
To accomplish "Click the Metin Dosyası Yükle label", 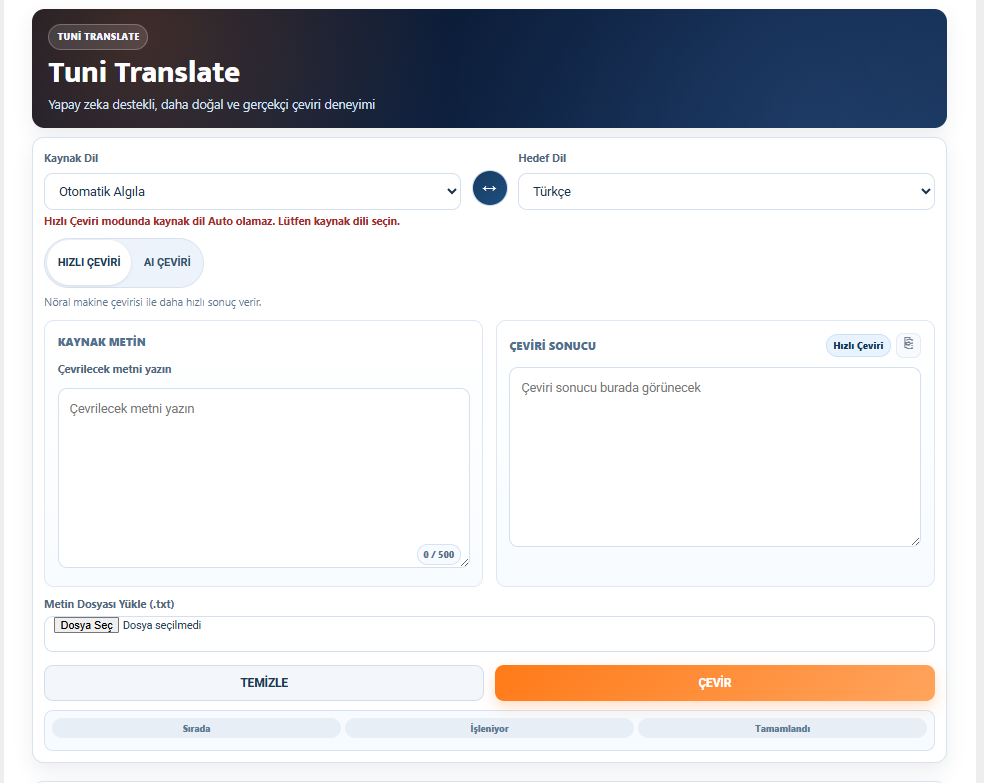I will pos(109,604).
